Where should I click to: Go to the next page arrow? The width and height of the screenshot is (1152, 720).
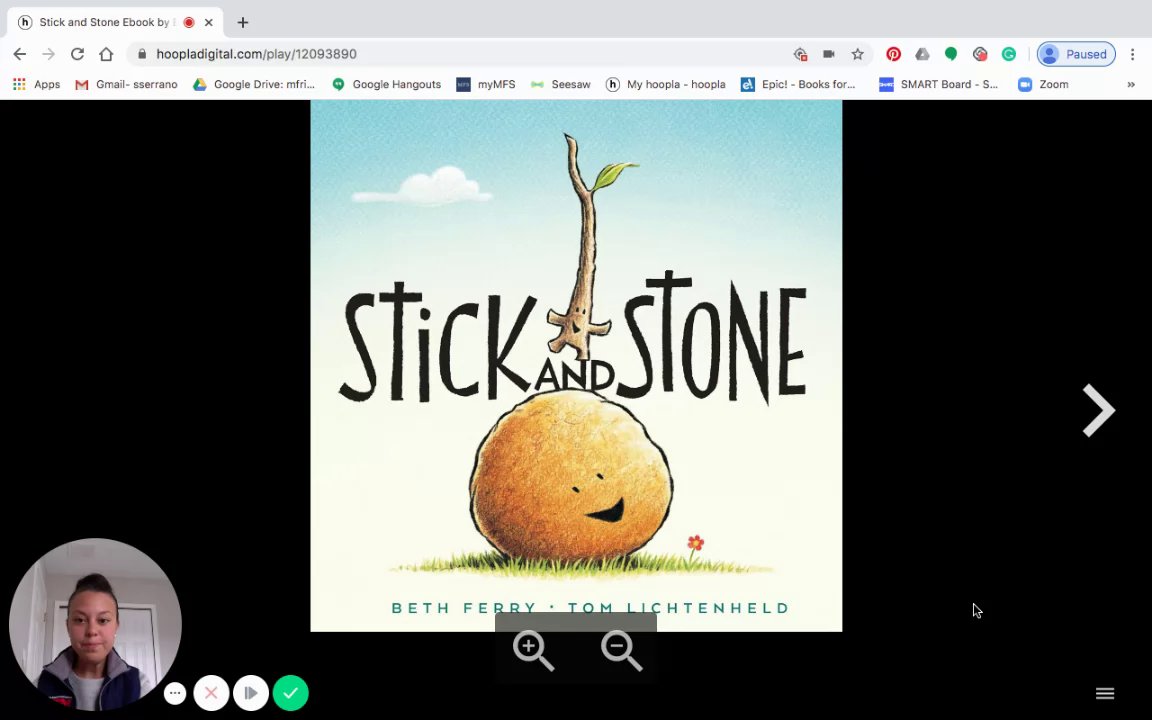pos(1099,410)
